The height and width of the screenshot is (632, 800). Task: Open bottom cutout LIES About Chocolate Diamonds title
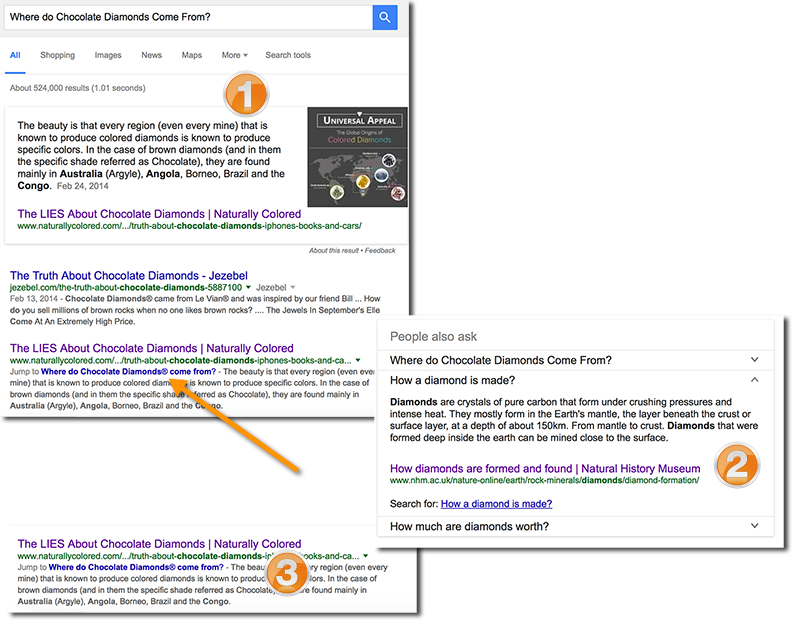[159, 544]
